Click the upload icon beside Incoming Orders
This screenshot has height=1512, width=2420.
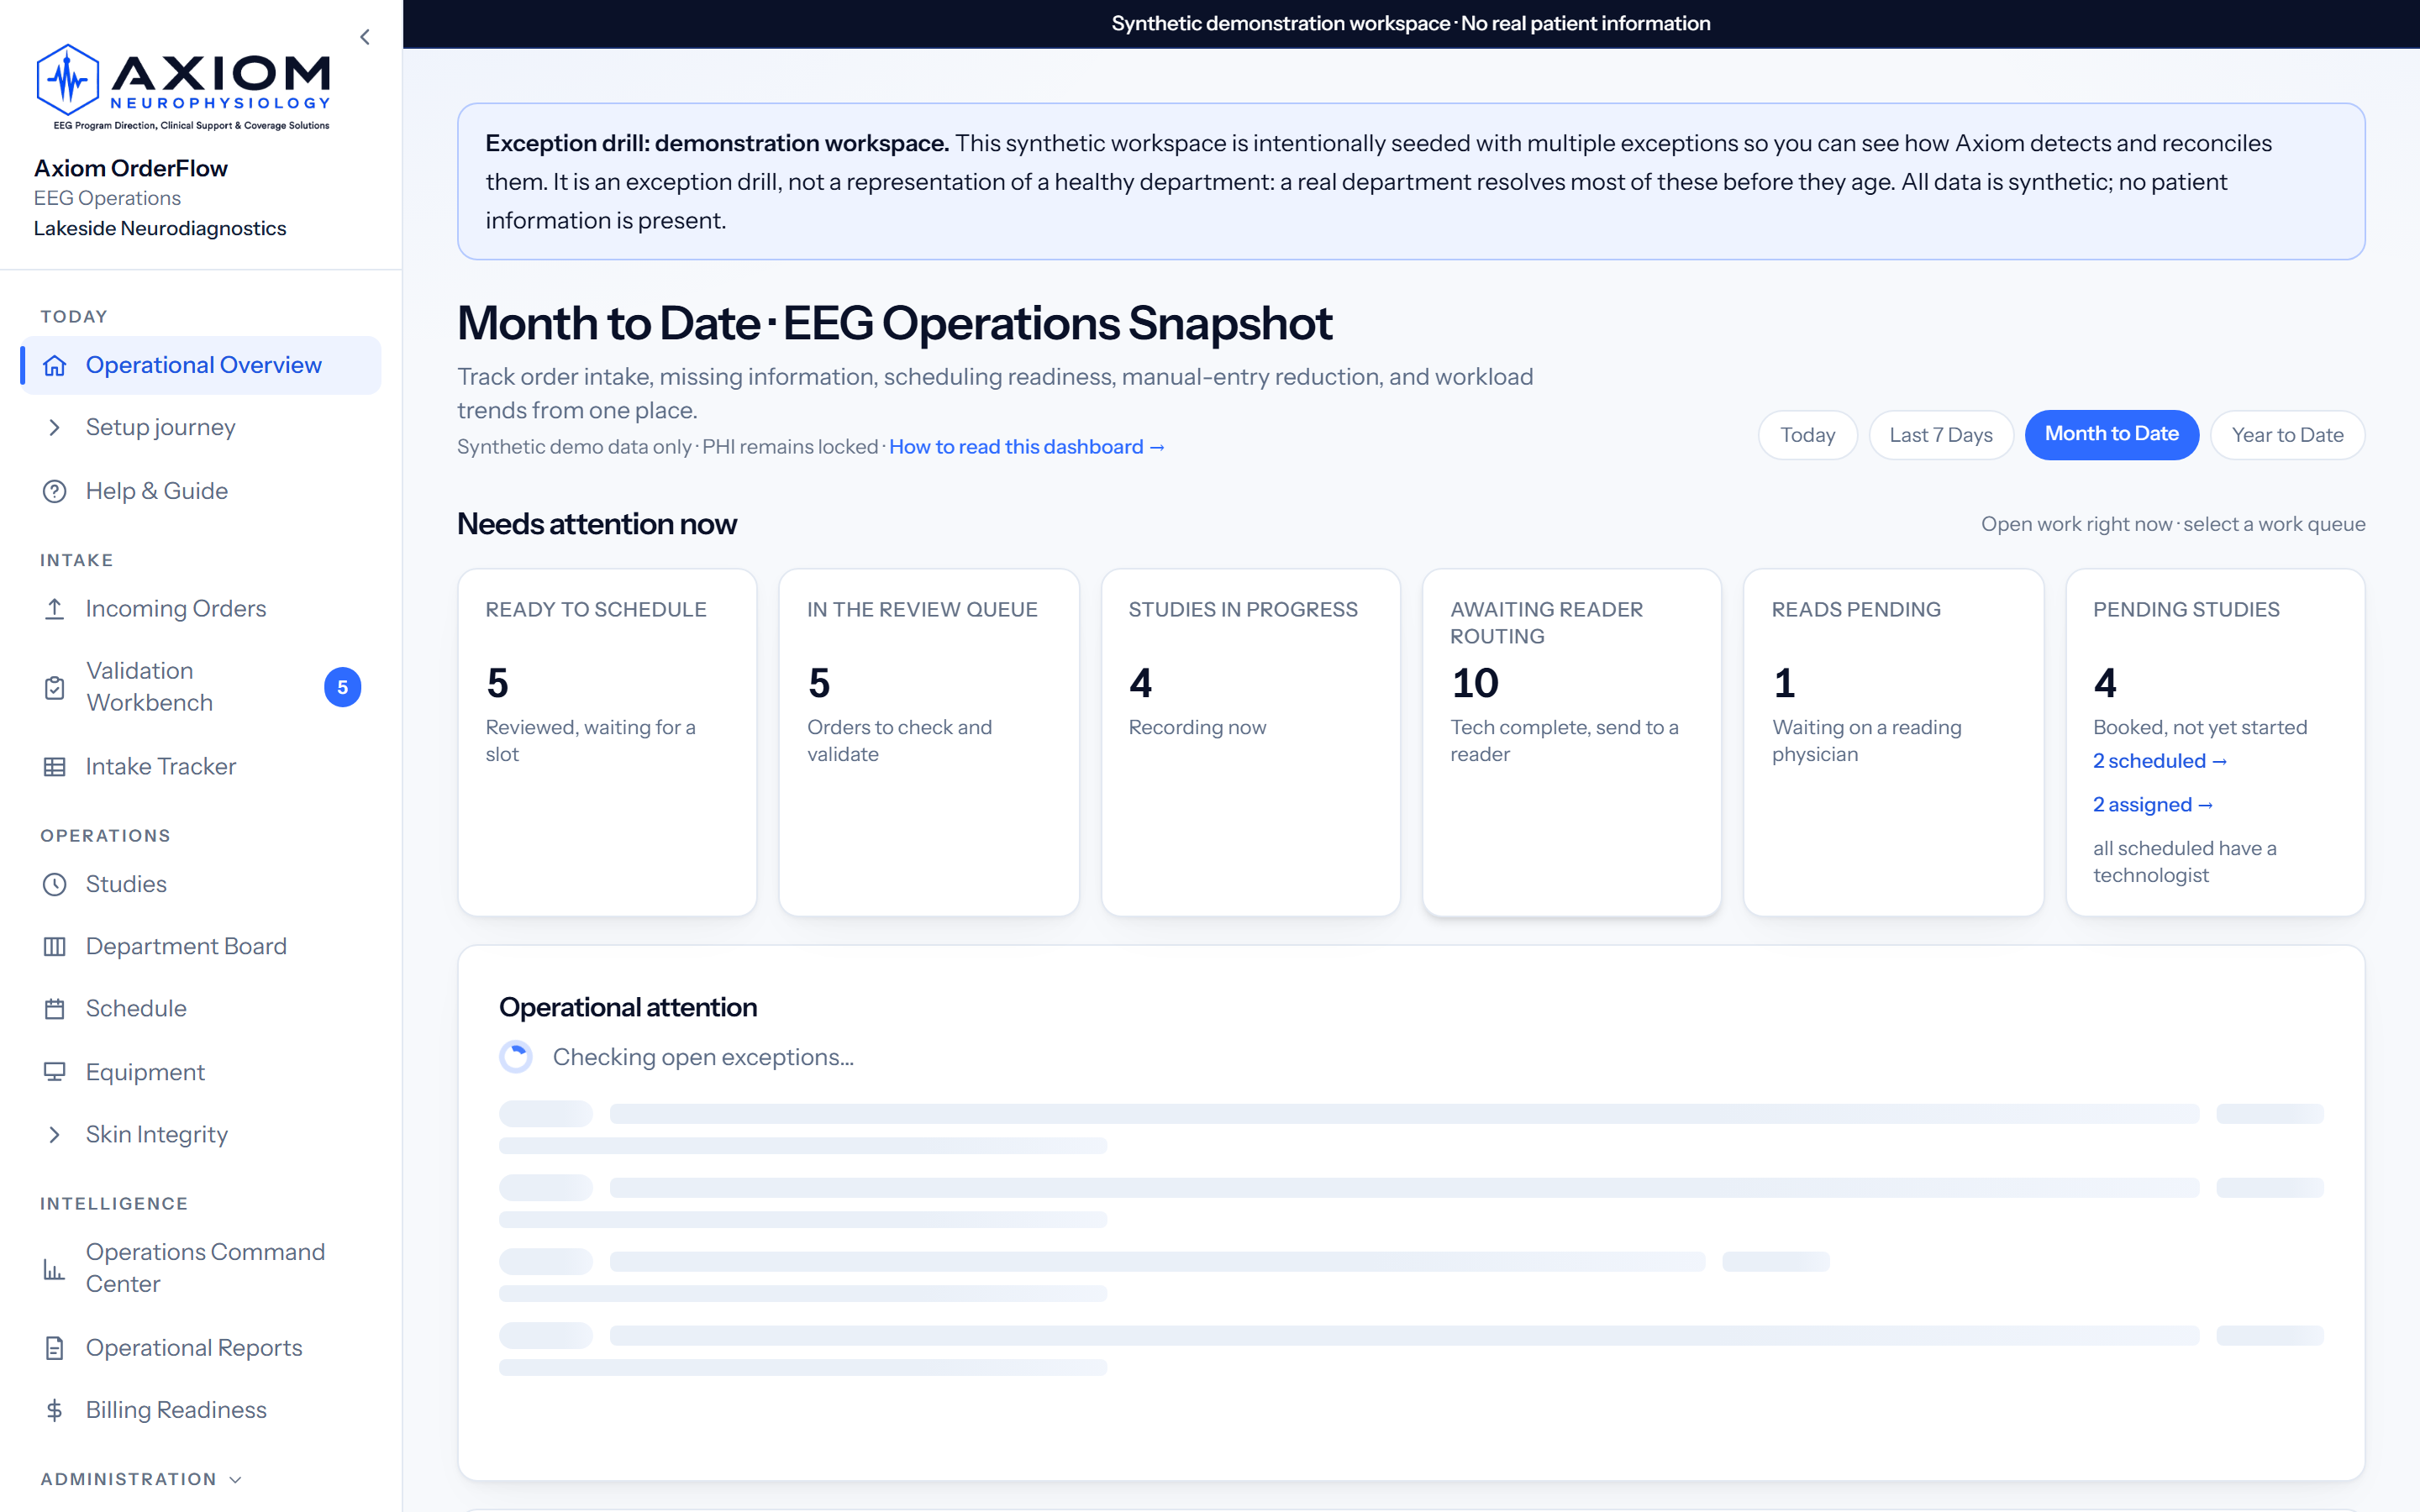pyautogui.click(x=55, y=608)
